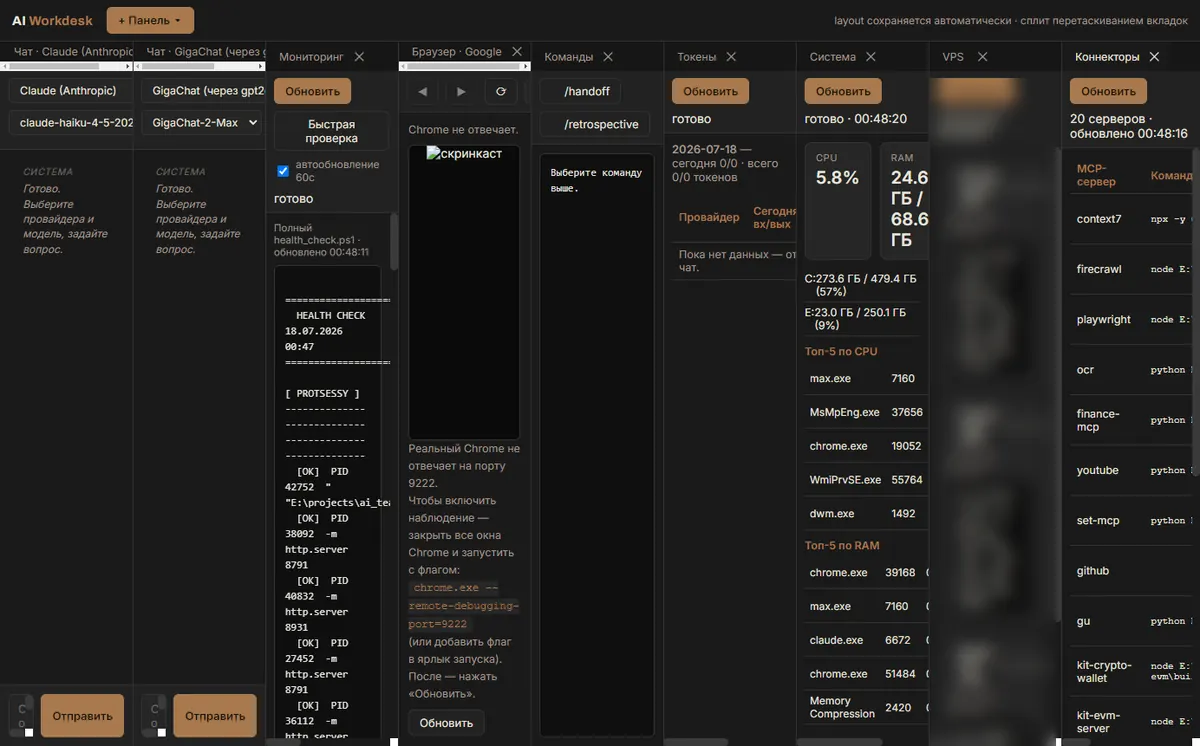Click horizontal scrollbar under GigaChat tab
This screenshot has height=746, width=1200.
point(197,66)
